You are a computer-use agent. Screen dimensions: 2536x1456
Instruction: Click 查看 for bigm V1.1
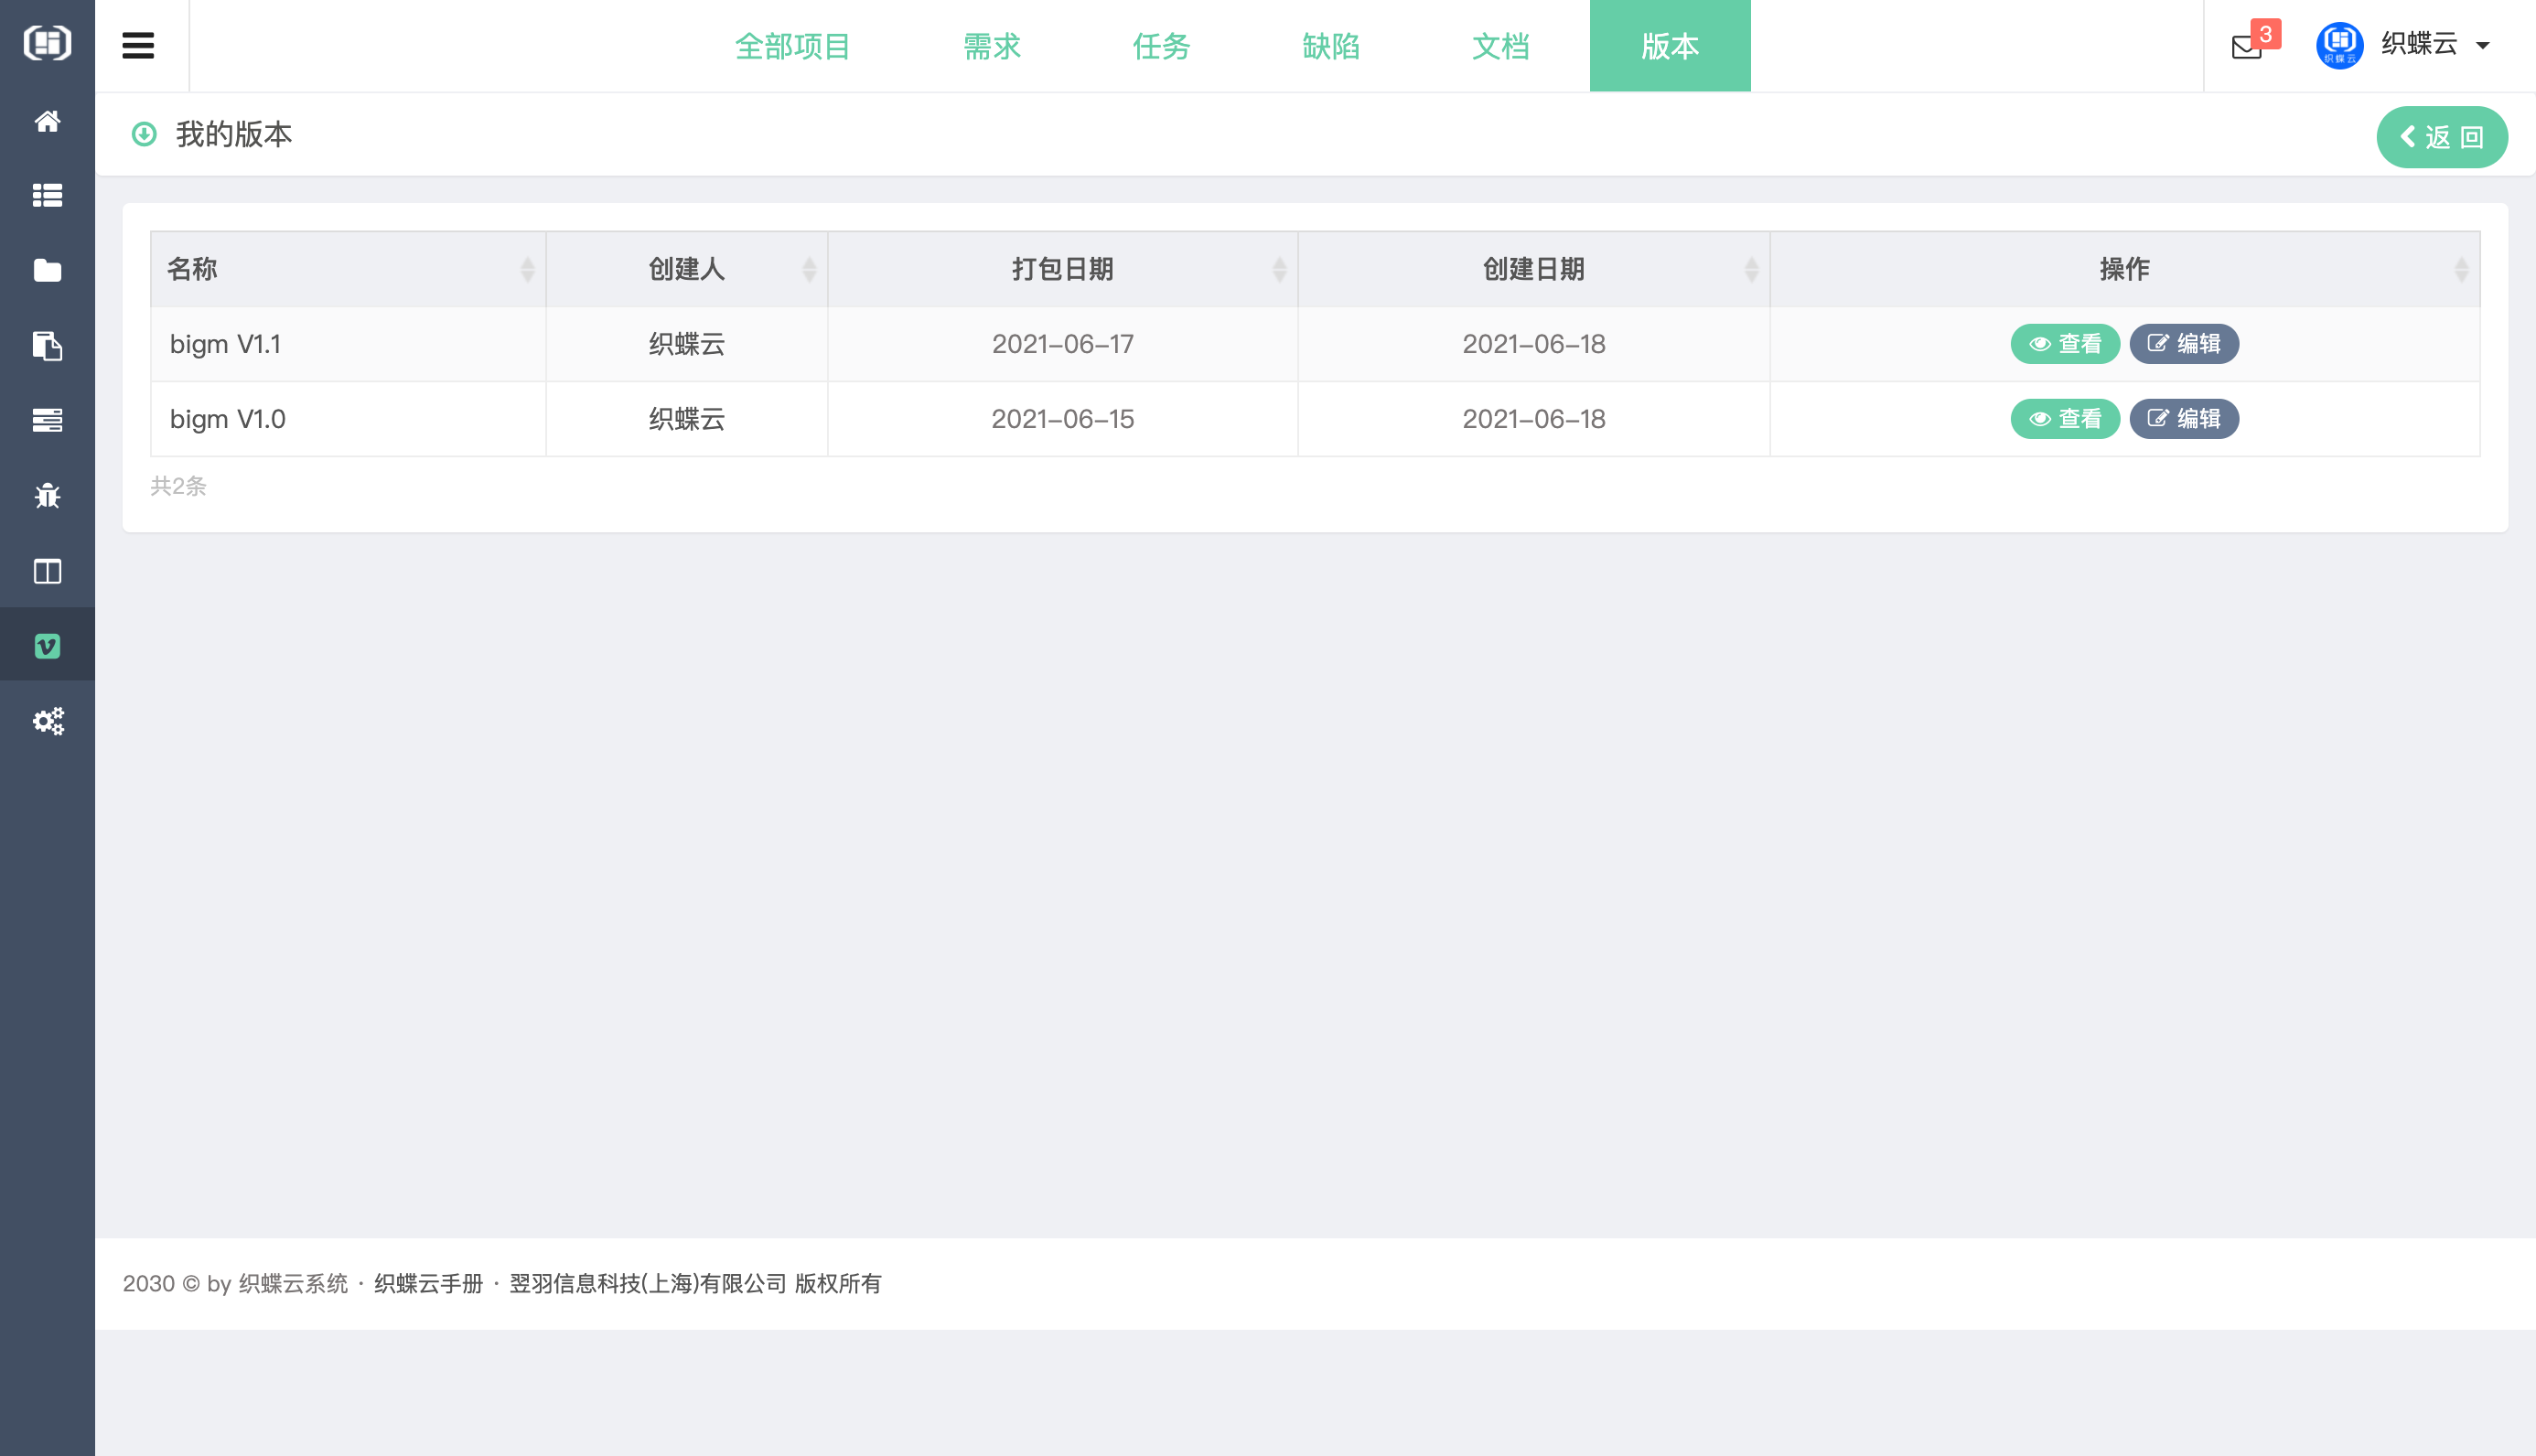tap(2064, 344)
